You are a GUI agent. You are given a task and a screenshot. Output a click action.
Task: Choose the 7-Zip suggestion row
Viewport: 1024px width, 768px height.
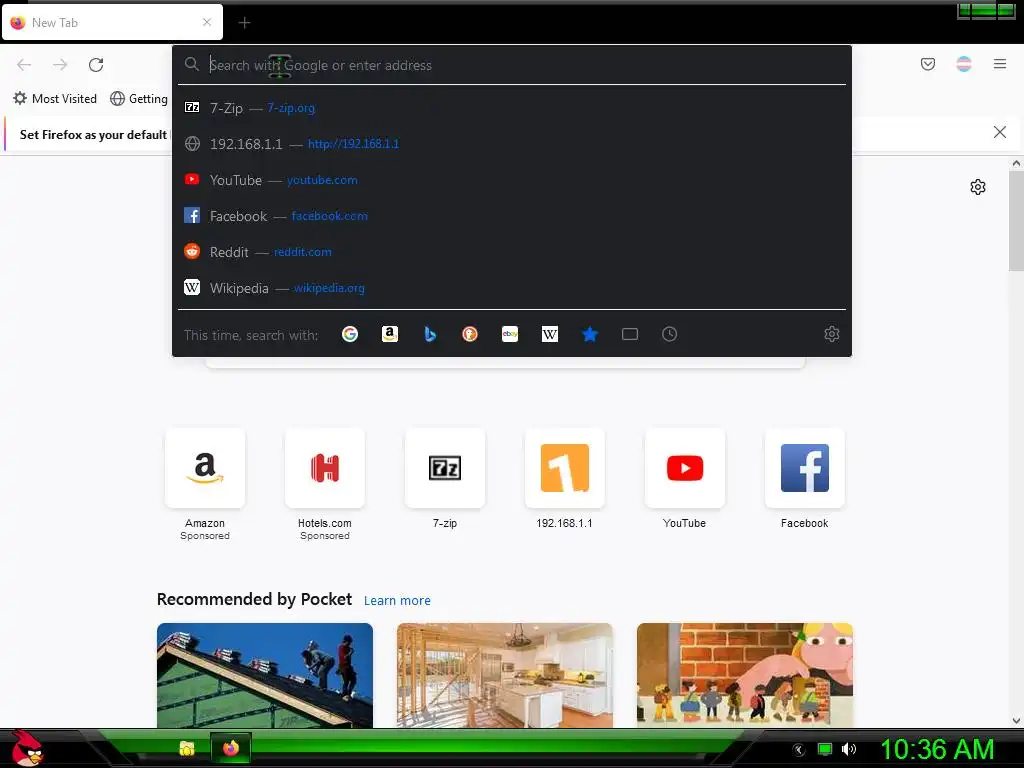(x=512, y=108)
